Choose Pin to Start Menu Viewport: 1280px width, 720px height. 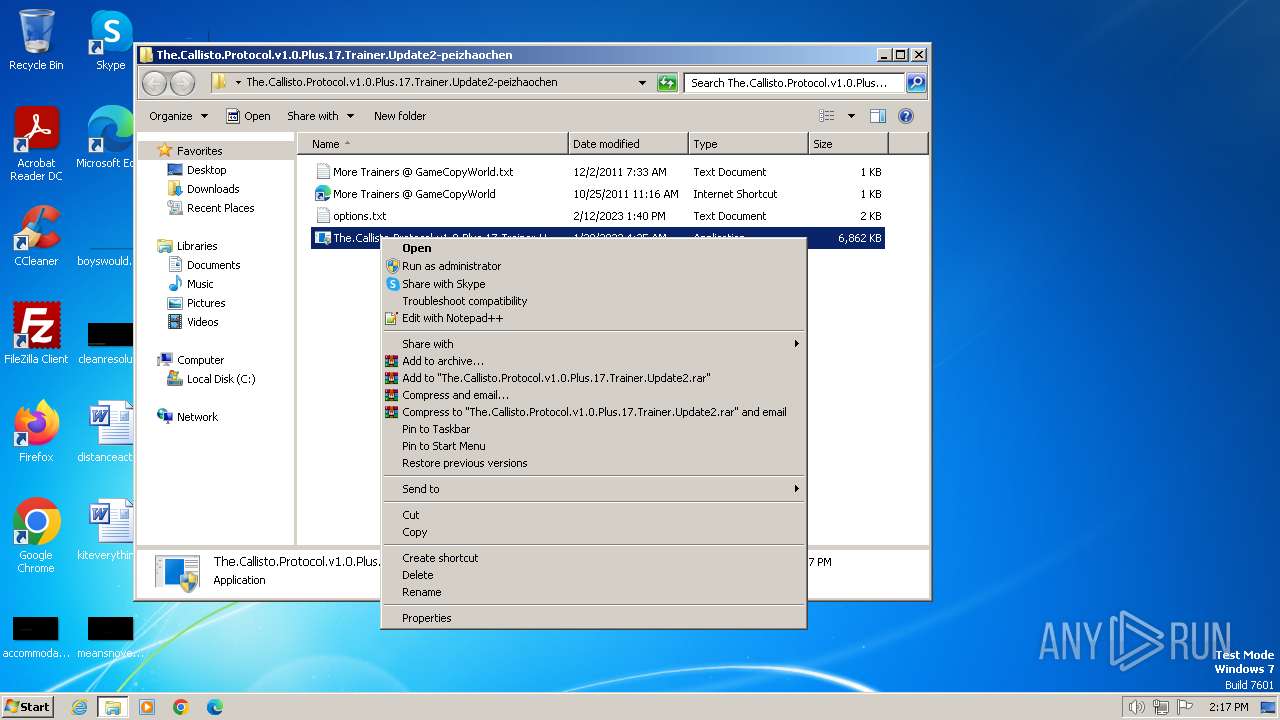tap(594, 446)
